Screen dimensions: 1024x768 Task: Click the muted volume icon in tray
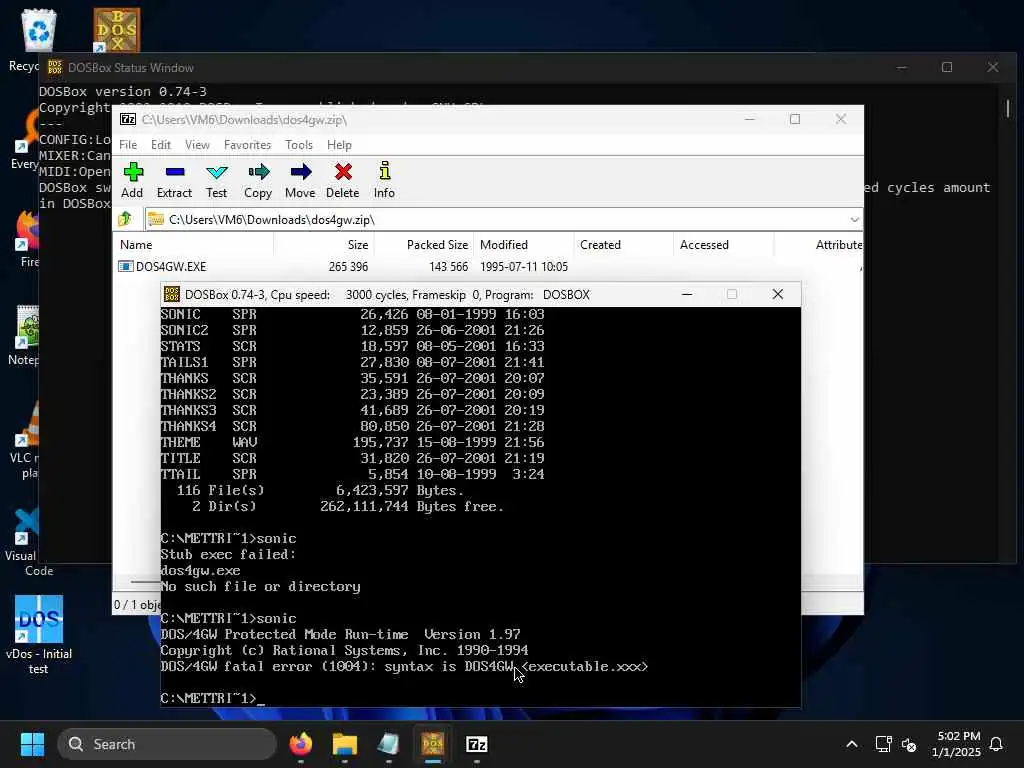coord(908,744)
